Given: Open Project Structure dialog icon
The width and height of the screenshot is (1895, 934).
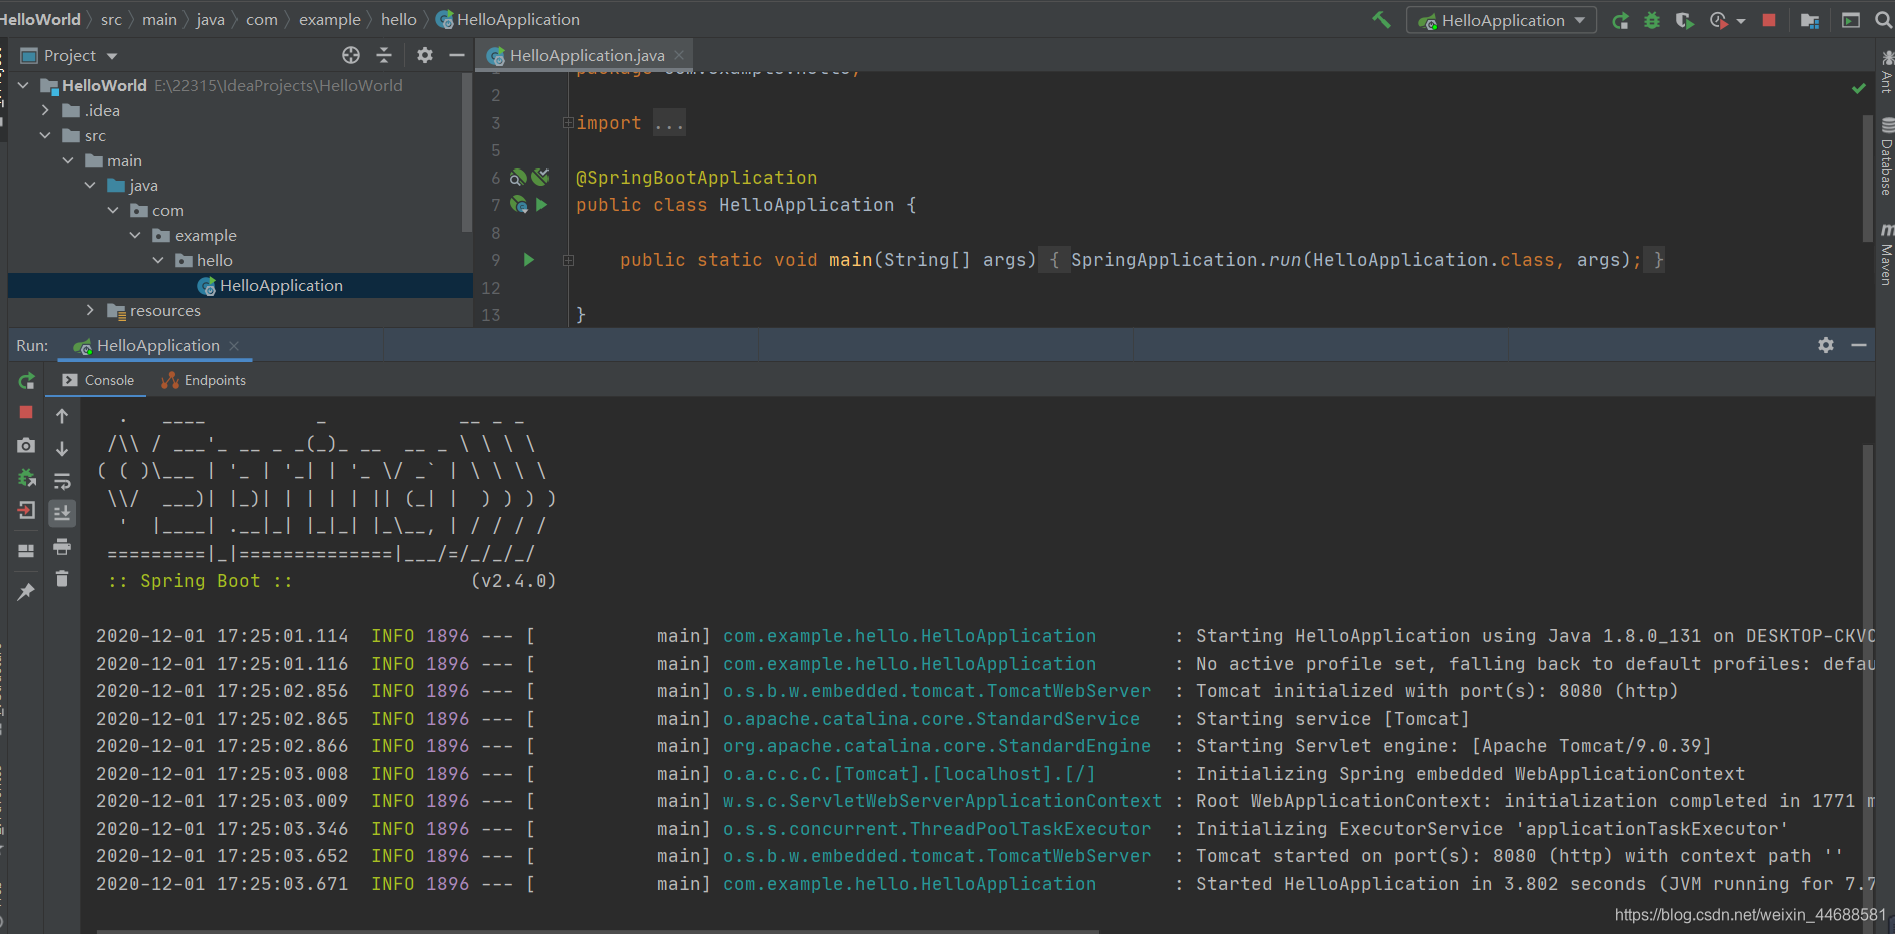Looking at the screenshot, I should click(x=1810, y=20).
